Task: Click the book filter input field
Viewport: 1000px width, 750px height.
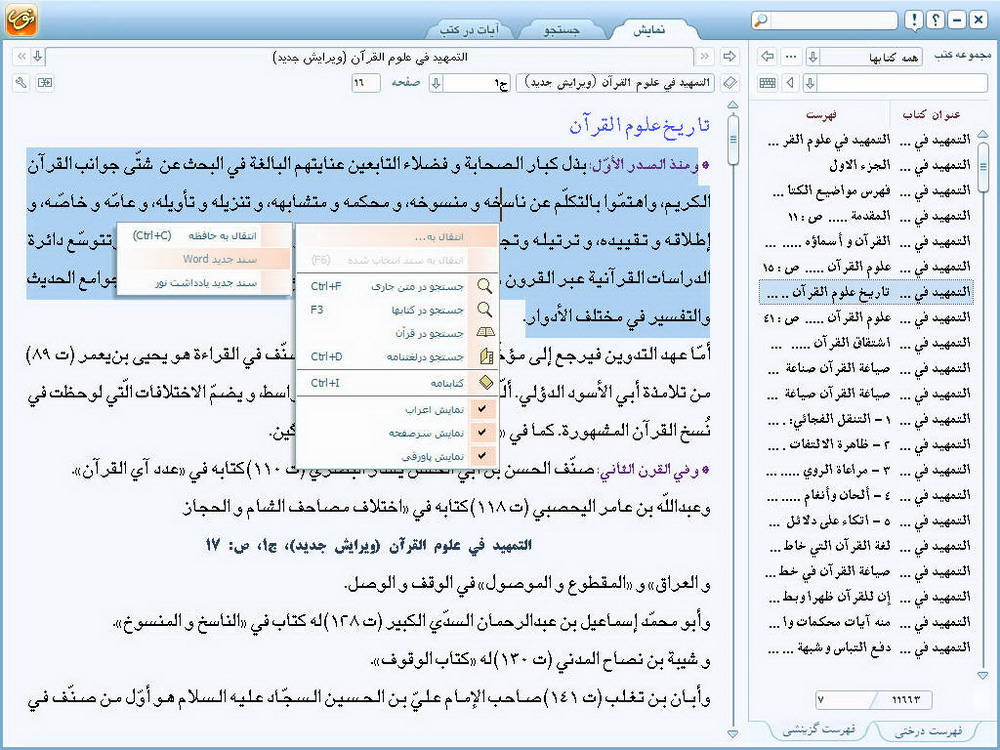Action: click(902, 83)
